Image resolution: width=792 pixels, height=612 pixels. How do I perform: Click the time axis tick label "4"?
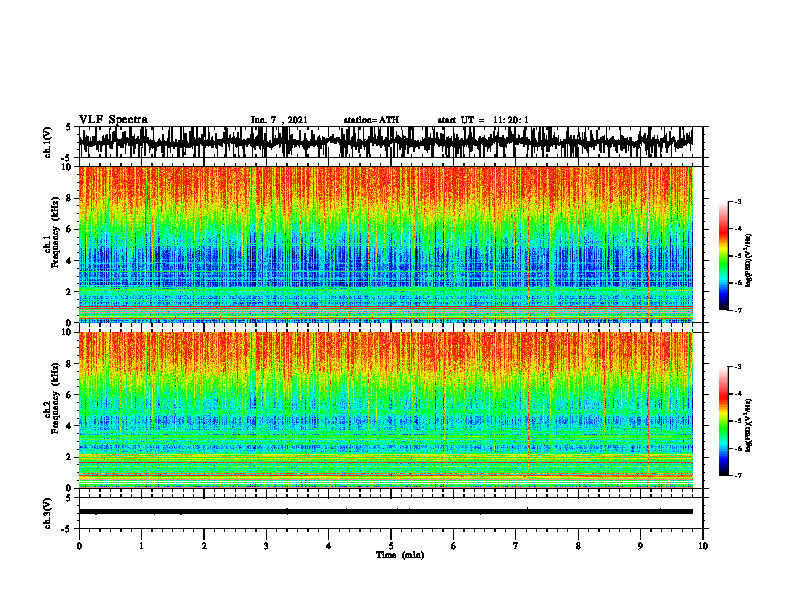click(x=328, y=546)
